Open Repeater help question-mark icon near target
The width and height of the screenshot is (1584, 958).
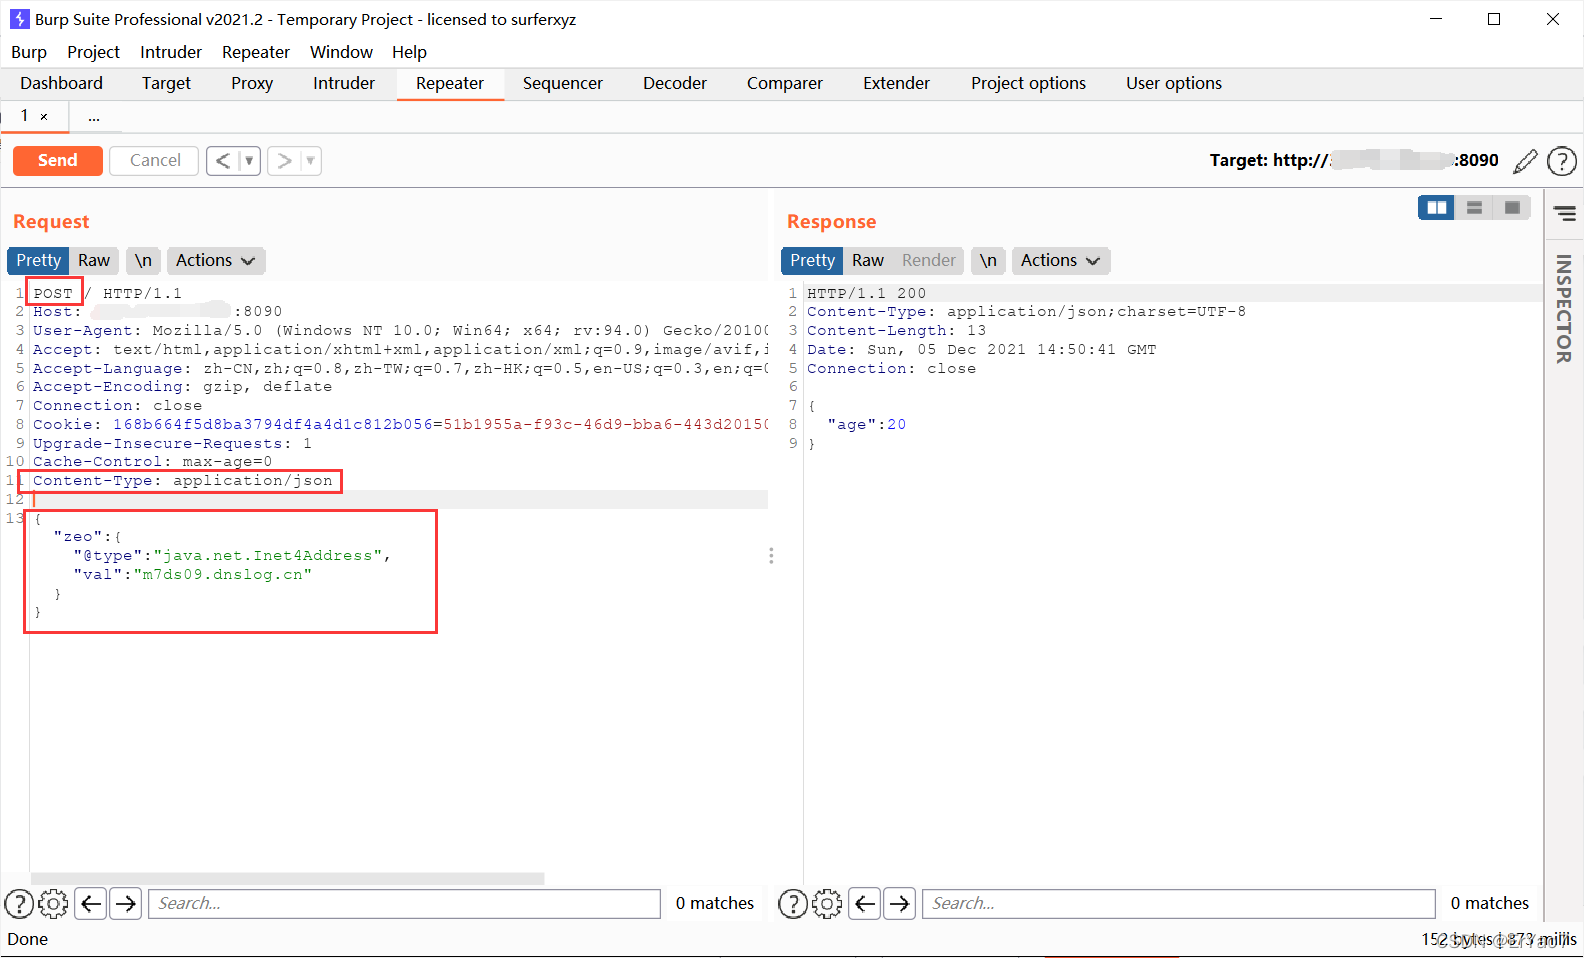1562,161
